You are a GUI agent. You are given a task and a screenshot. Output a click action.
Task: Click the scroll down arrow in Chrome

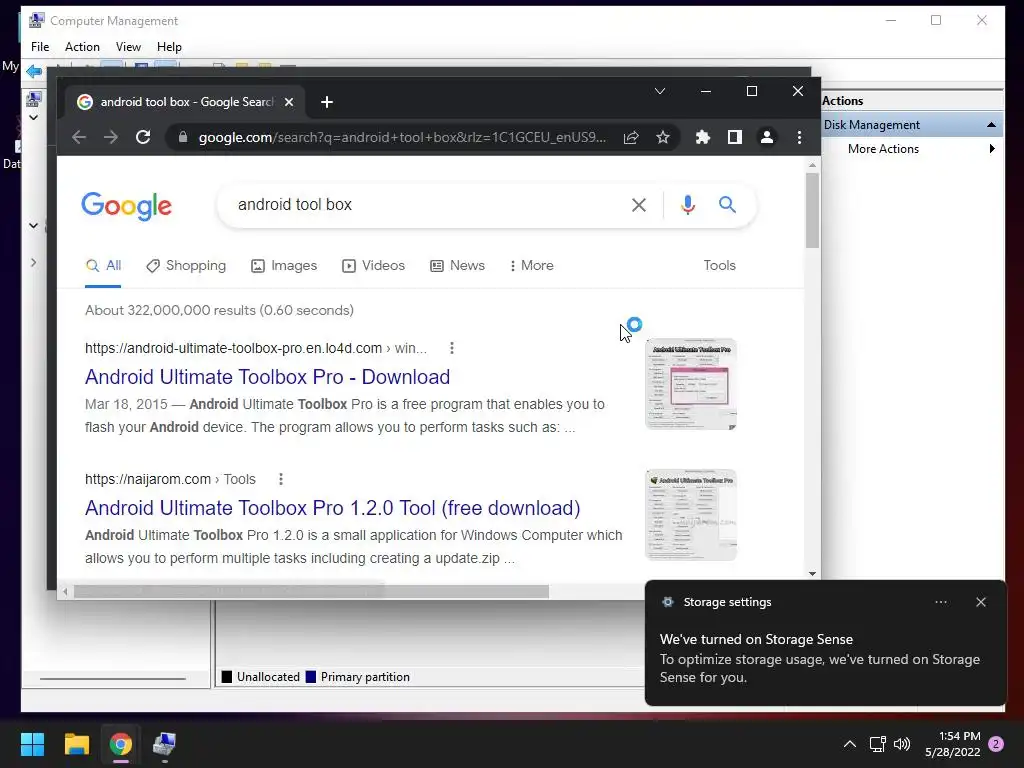(x=812, y=573)
